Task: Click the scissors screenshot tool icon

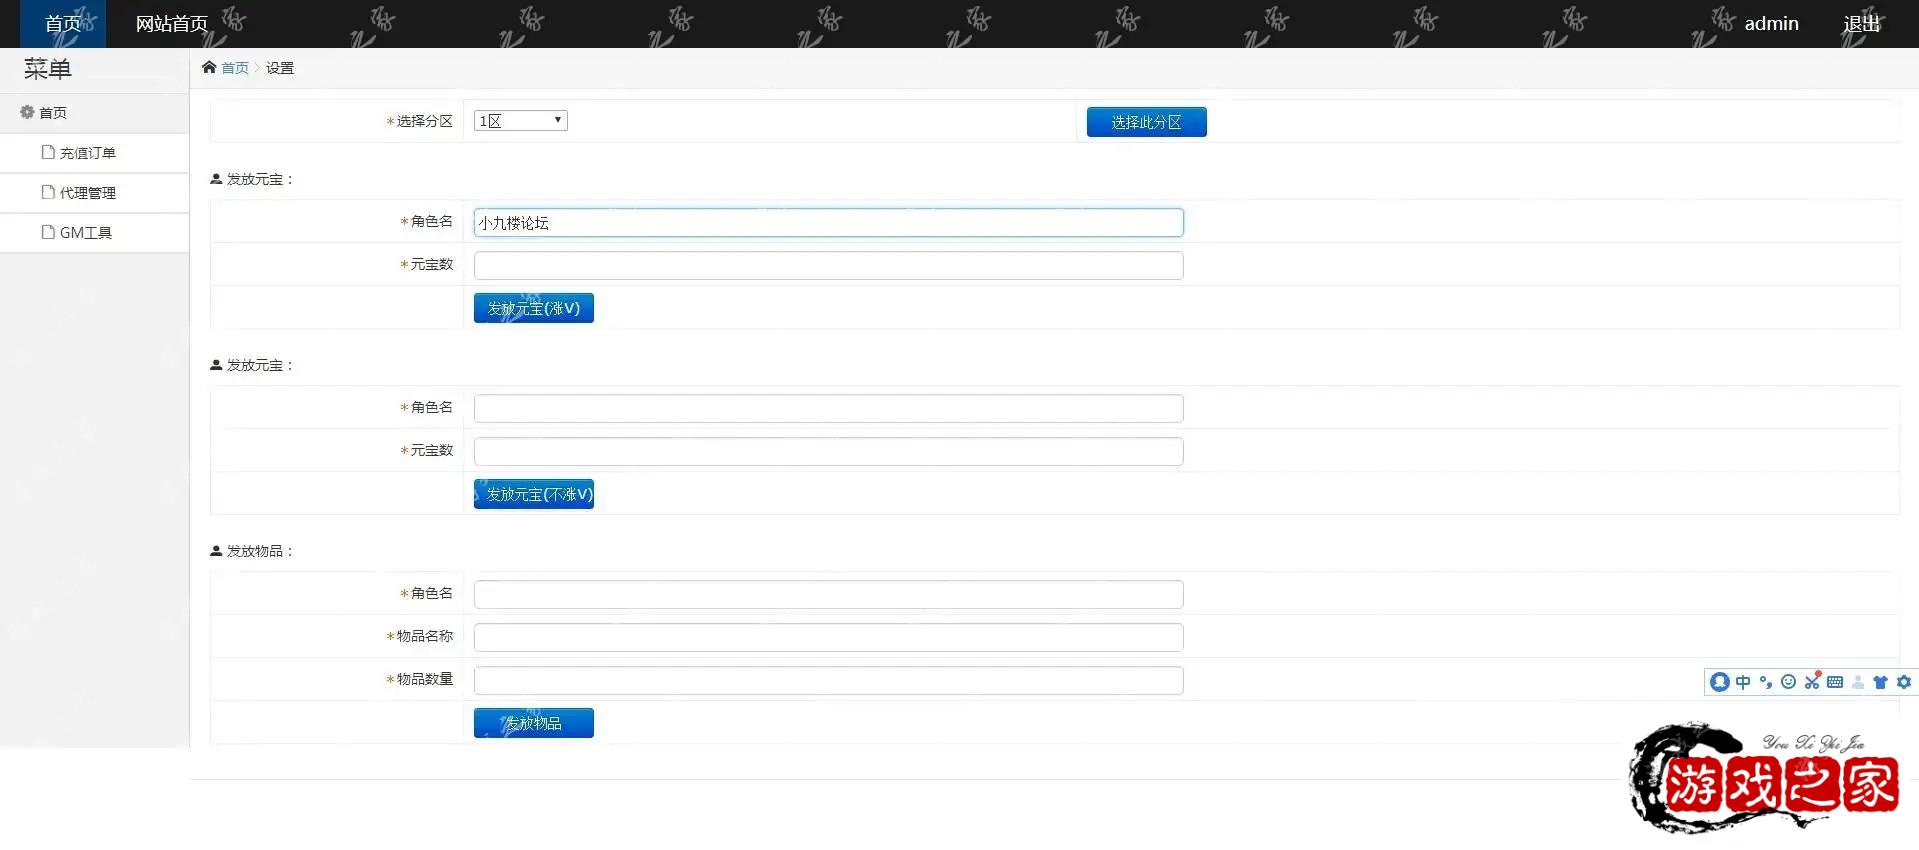Action: (1812, 682)
